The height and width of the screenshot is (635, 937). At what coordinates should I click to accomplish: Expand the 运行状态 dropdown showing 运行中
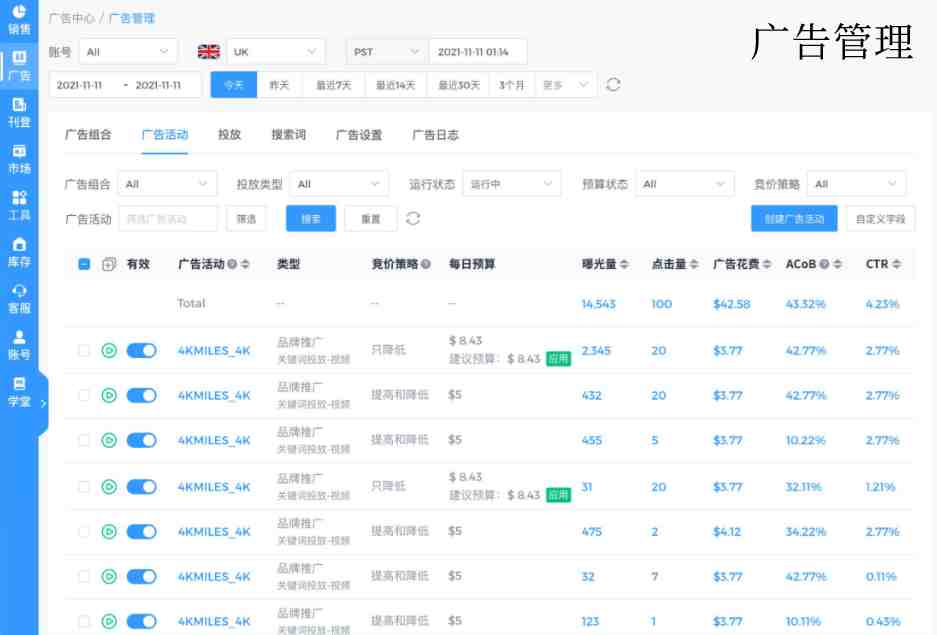point(511,184)
